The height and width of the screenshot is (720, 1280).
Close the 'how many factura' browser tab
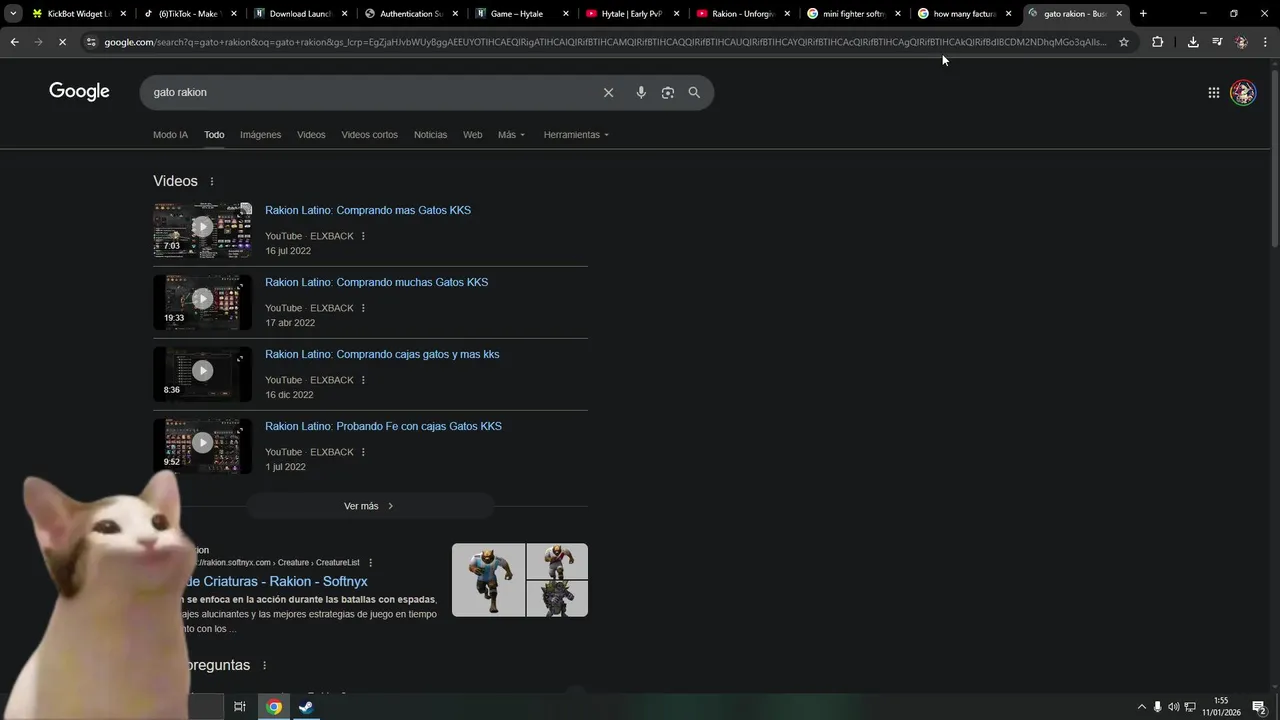click(x=1008, y=14)
